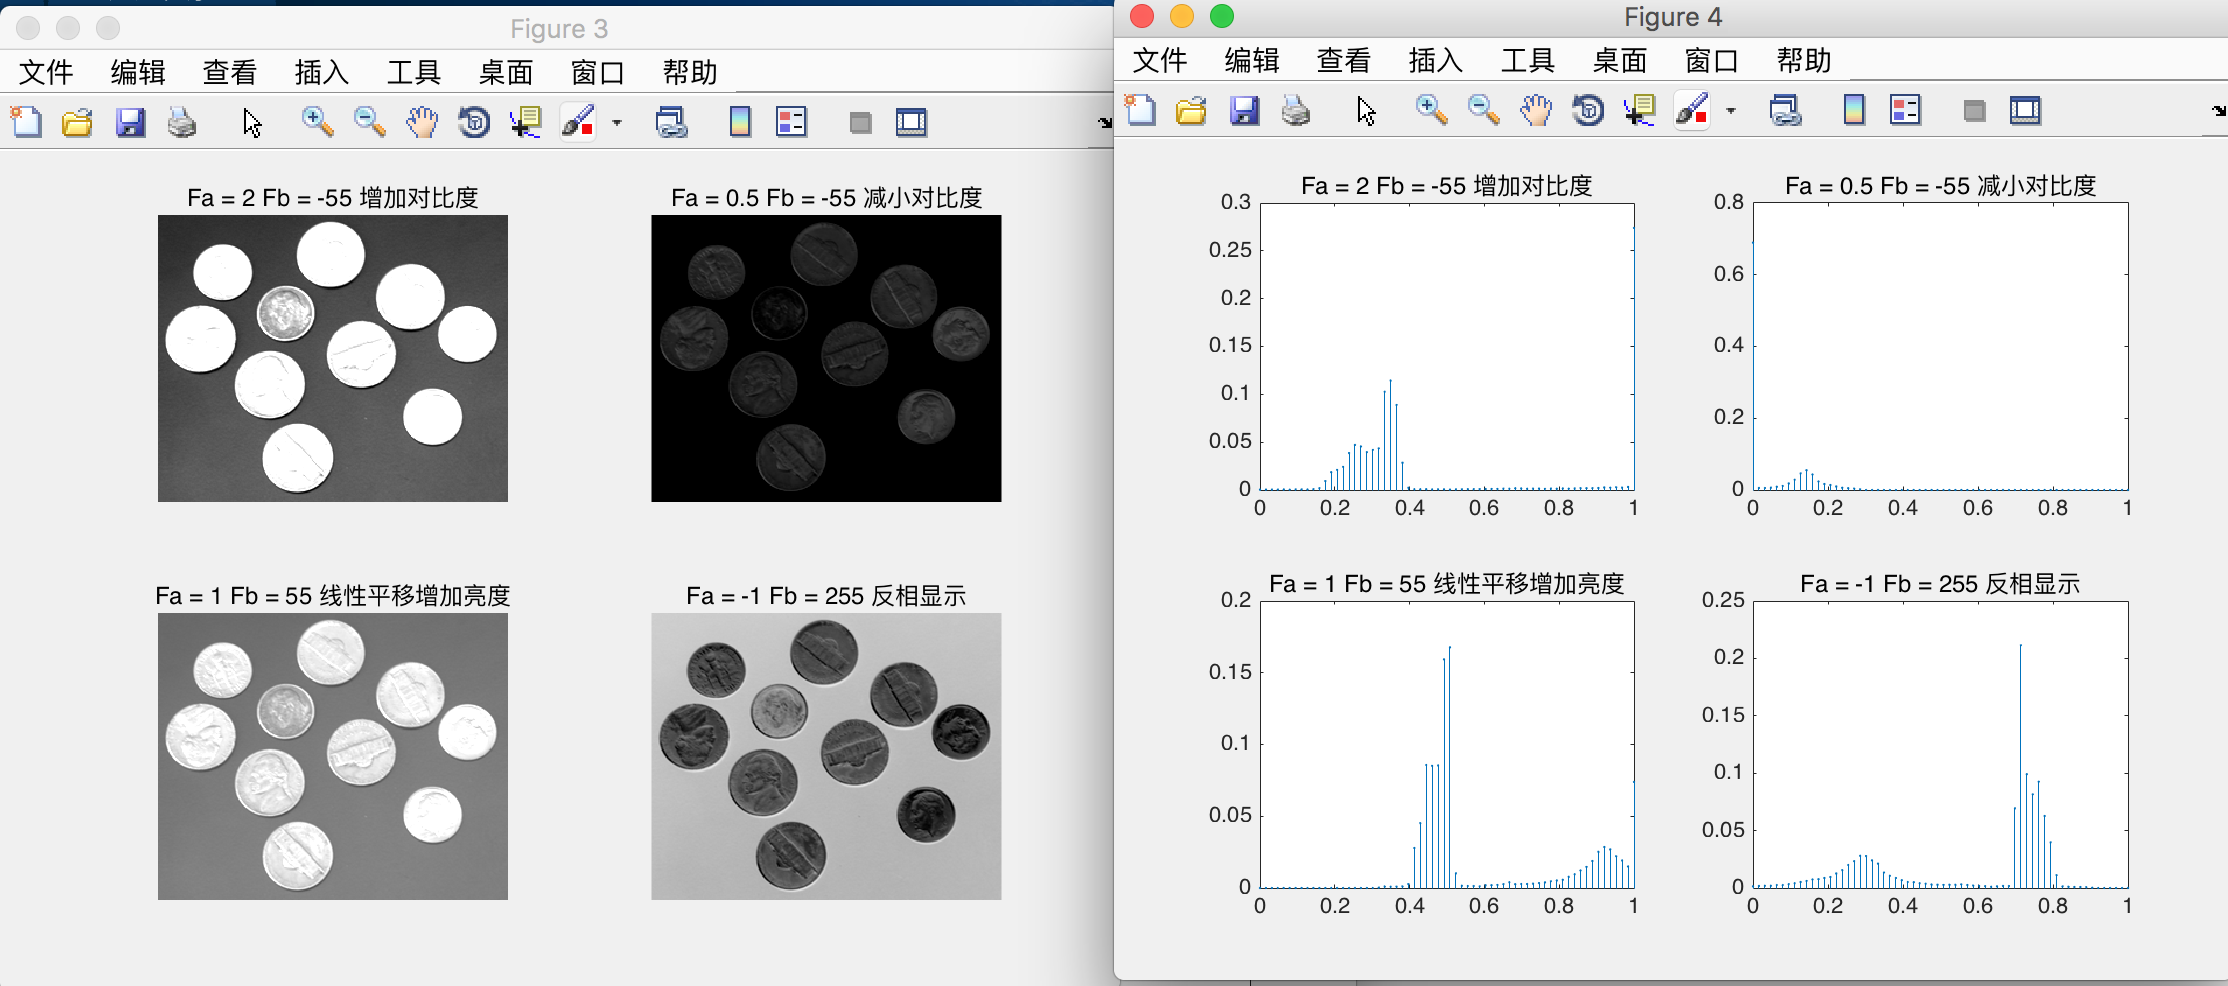Open 编辑 menu in Figure 3
This screenshot has height=986, width=2228.
click(x=138, y=72)
